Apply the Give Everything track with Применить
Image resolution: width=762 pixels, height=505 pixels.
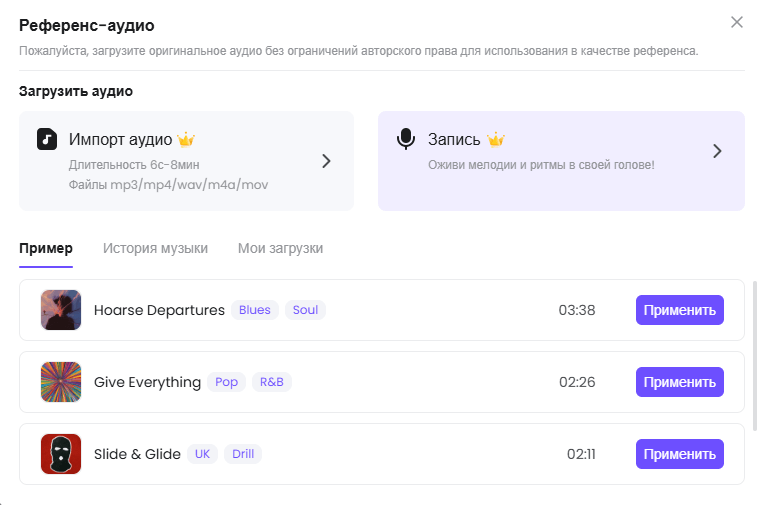pyautogui.click(x=679, y=382)
